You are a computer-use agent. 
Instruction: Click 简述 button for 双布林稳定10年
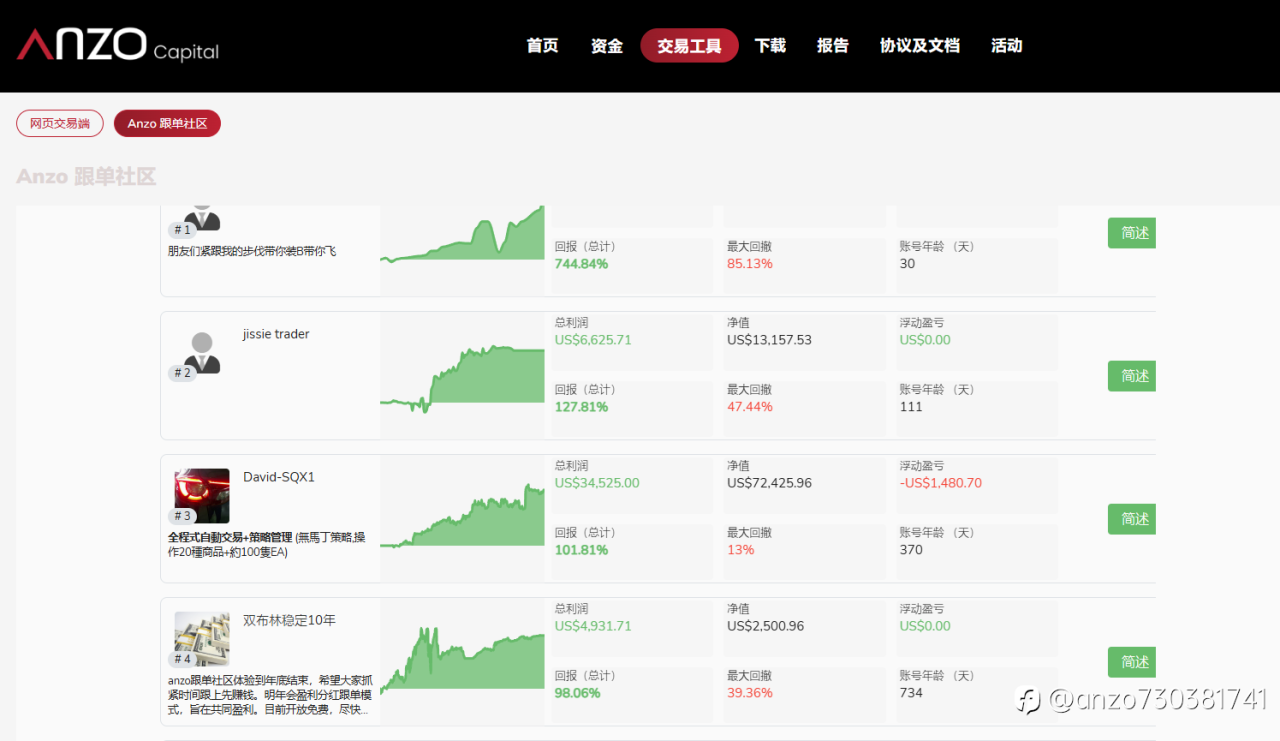tap(1132, 662)
